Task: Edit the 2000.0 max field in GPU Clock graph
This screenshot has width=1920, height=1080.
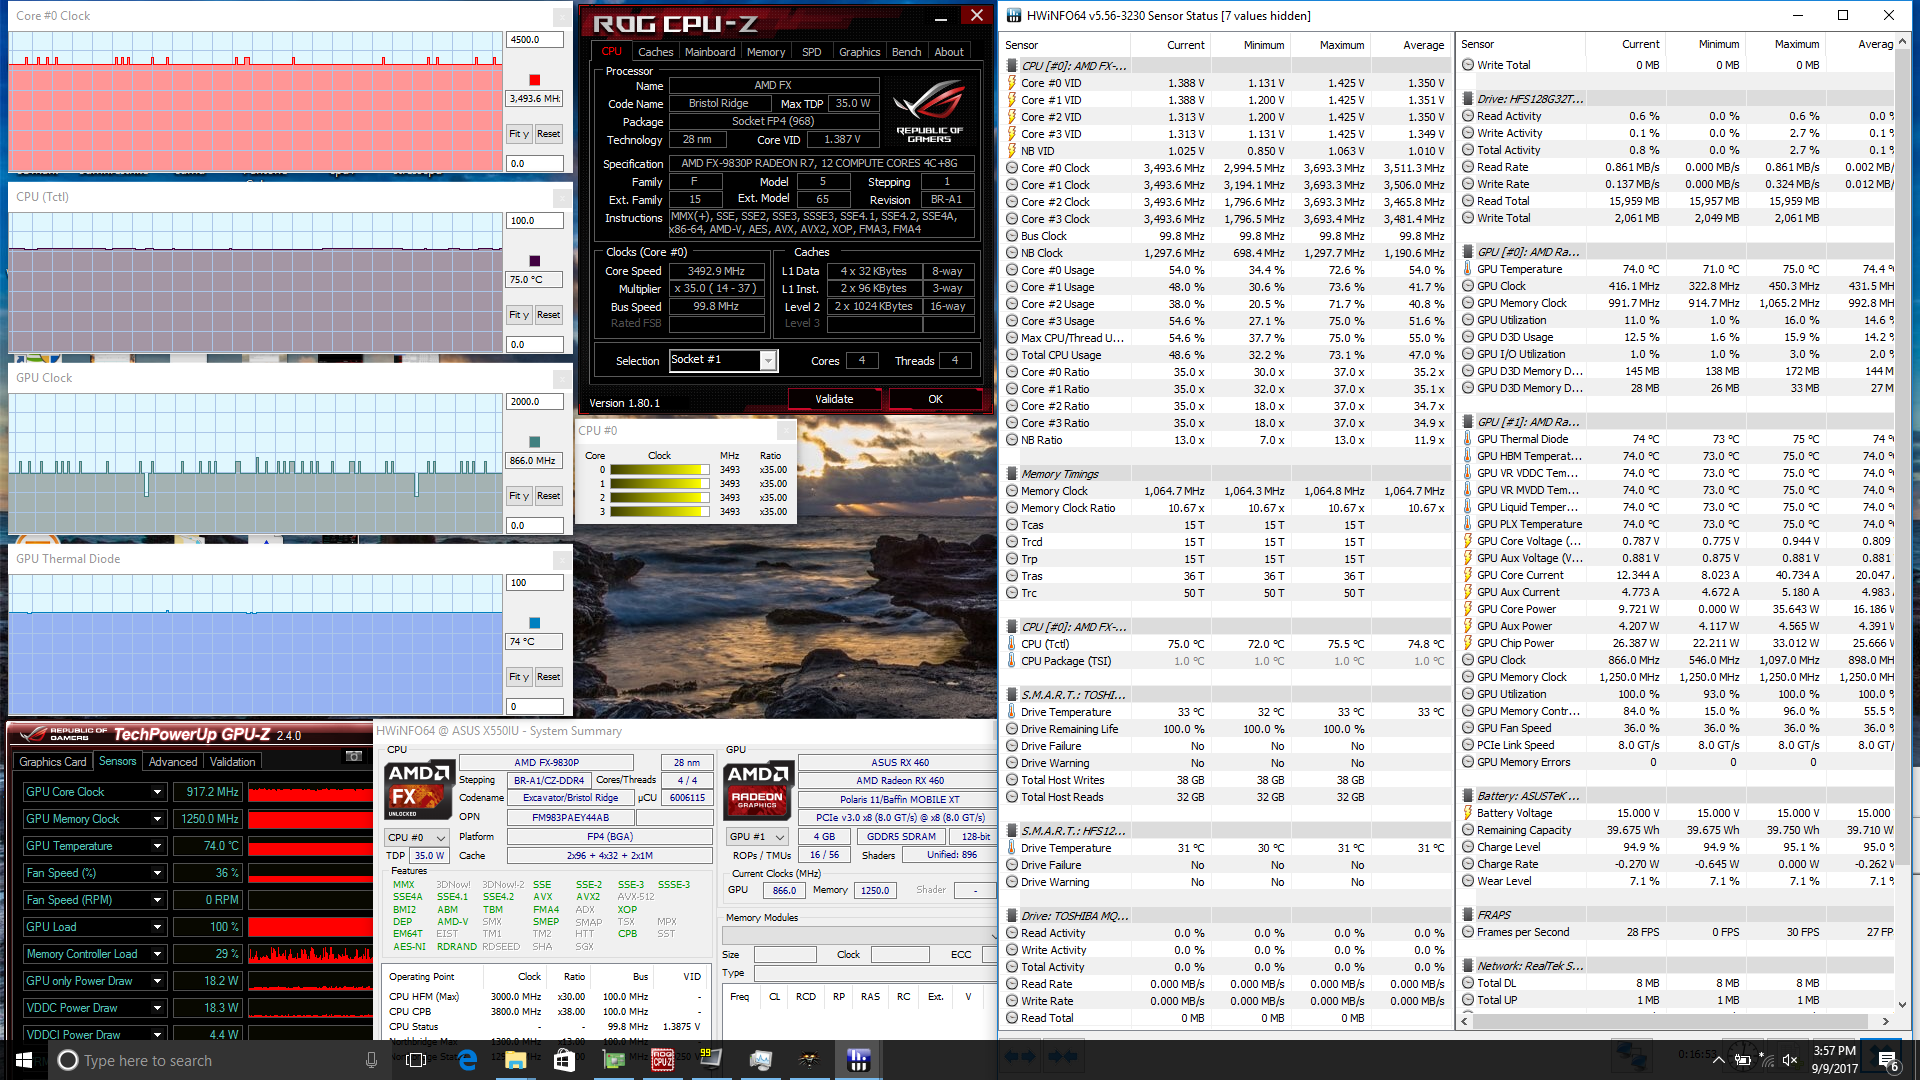Action: pos(535,402)
